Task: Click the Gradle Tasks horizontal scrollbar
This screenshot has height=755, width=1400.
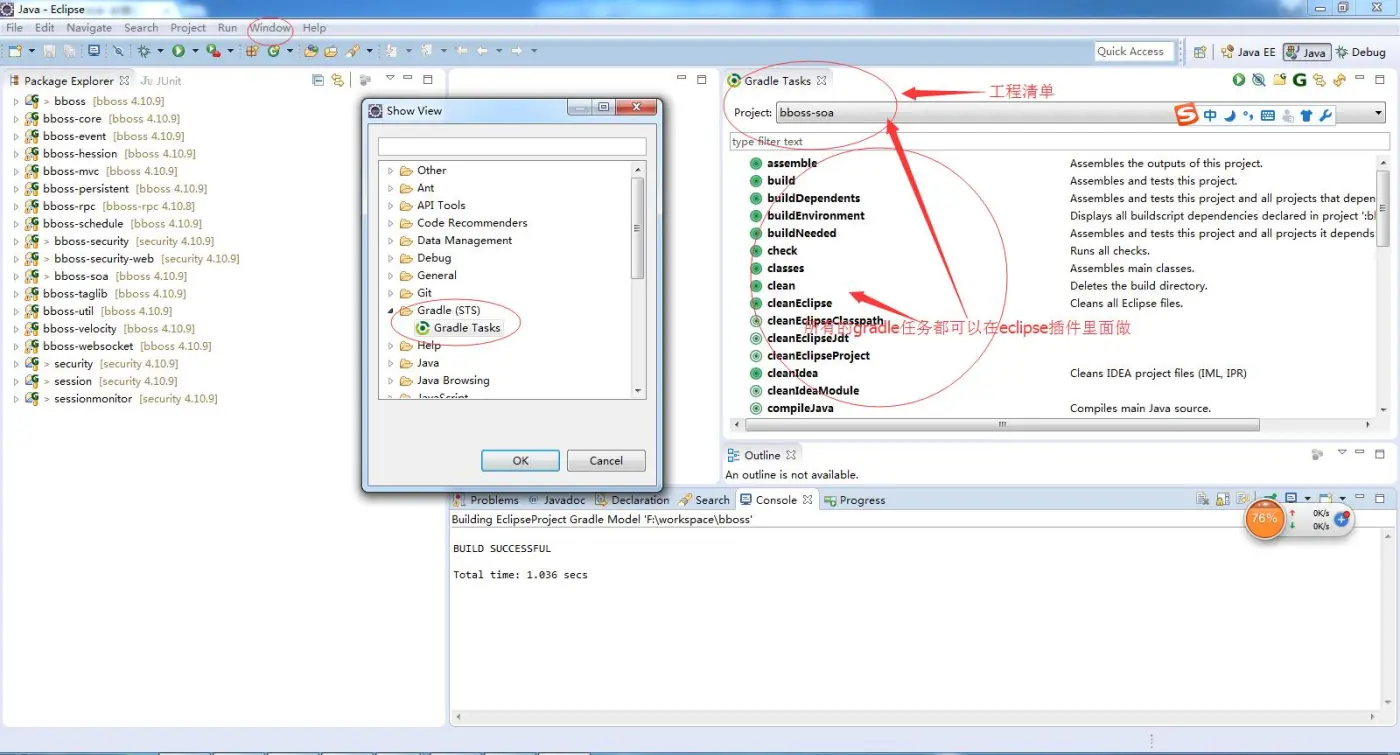Action: pyautogui.click(x=1000, y=425)
